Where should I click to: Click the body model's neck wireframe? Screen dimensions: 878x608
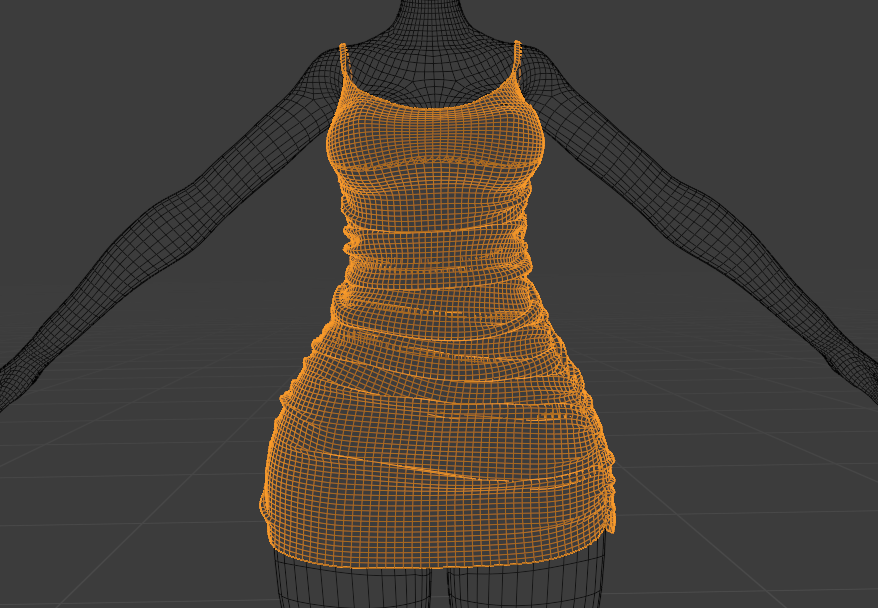tap(432, 22)
